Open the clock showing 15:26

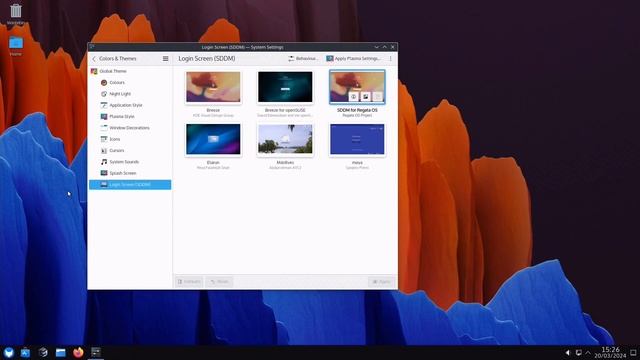click(x=610, y=353)
